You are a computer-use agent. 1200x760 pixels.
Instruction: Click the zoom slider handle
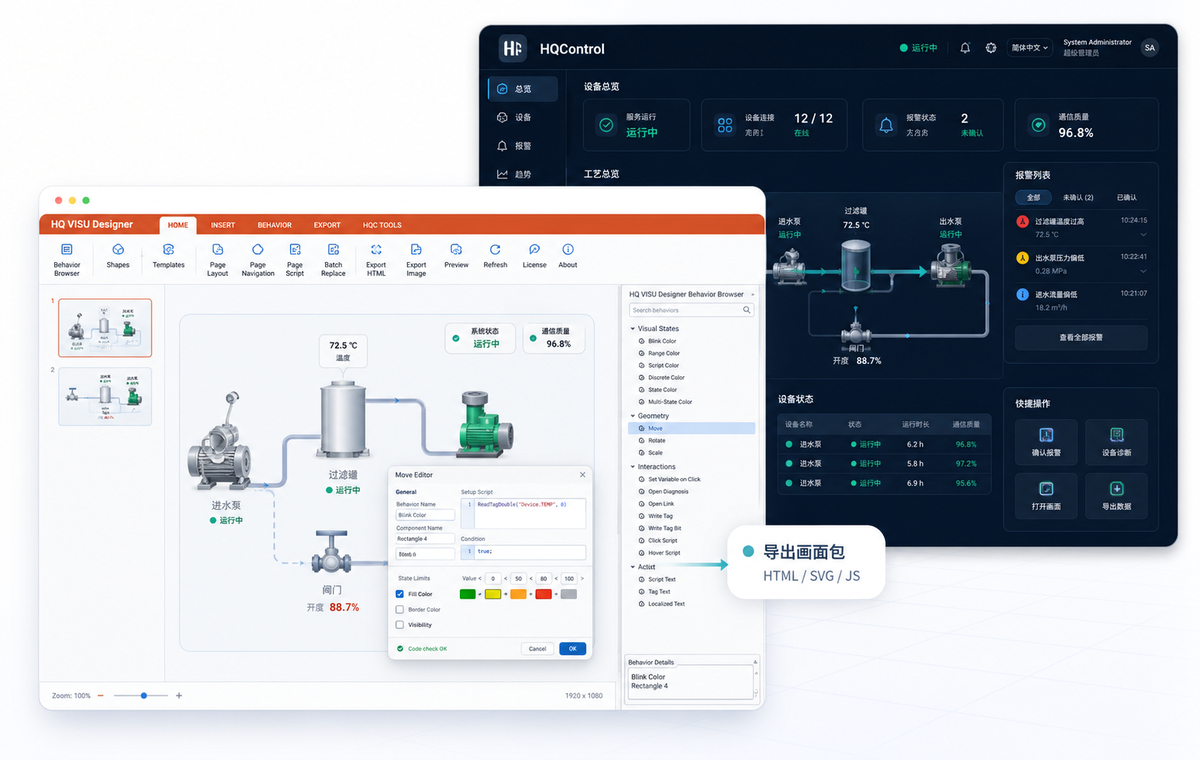[144, 695]
